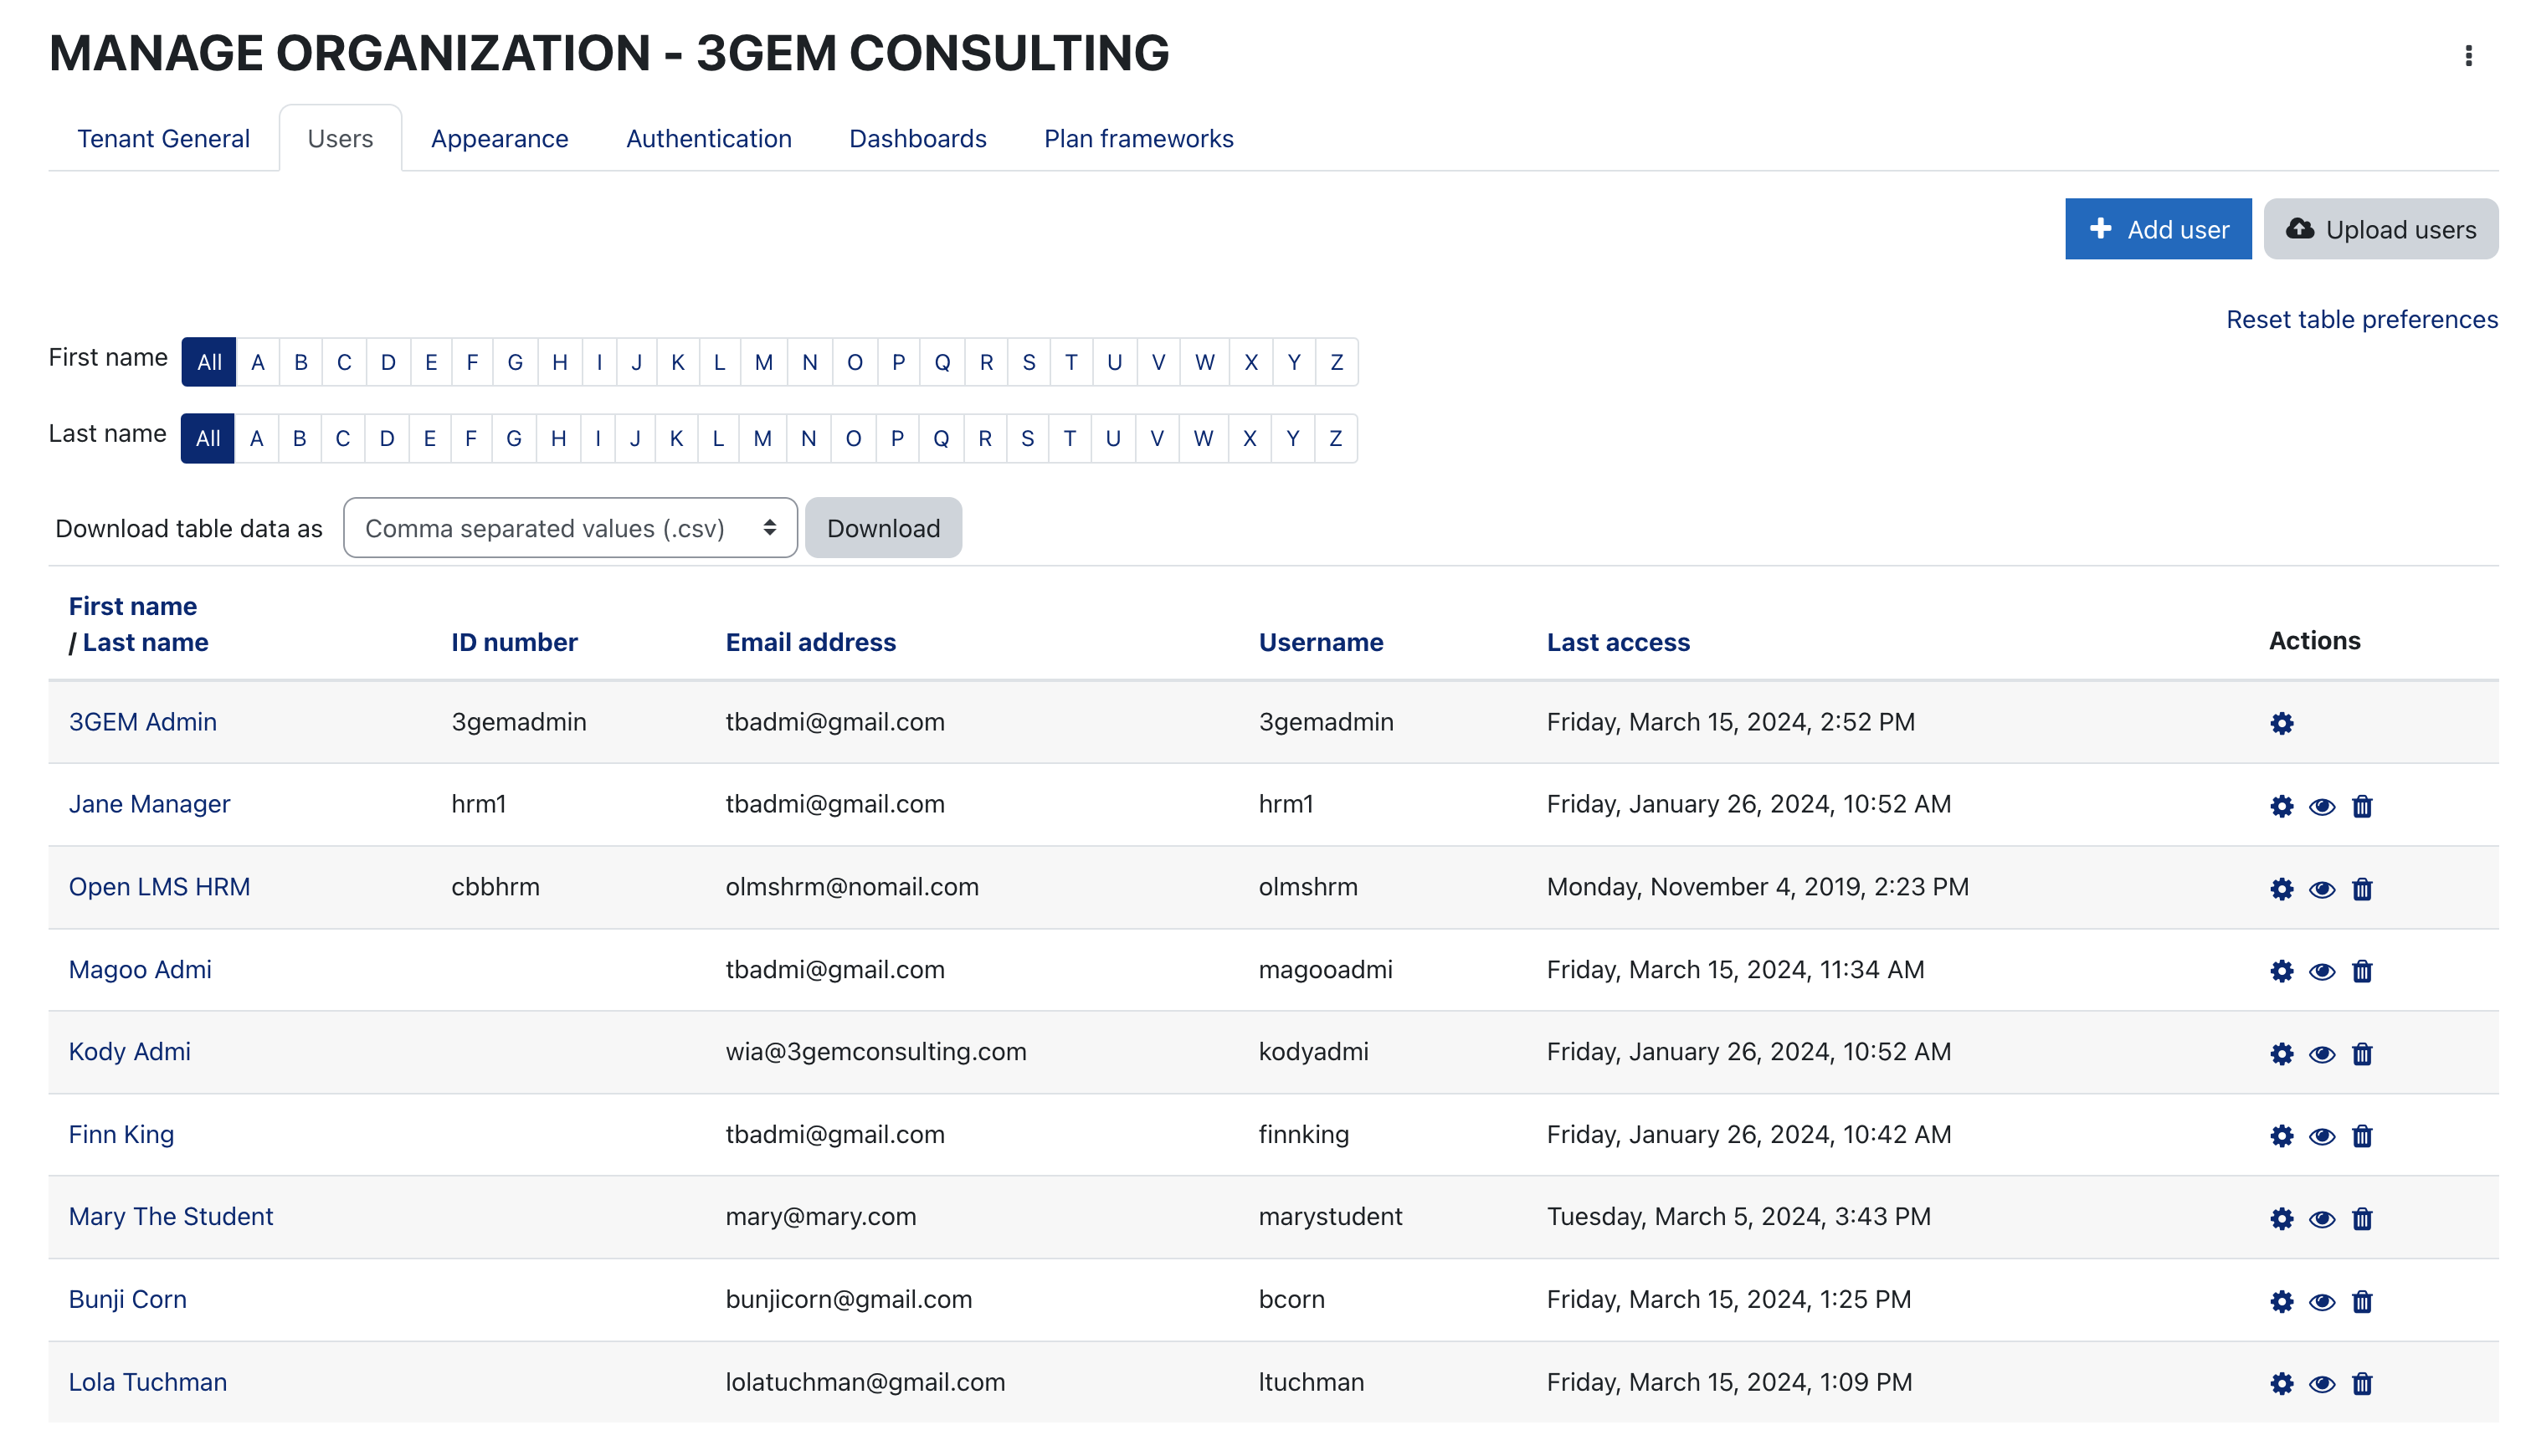Image resolution: width=2531 pixels, height=1456 pixels.
Task: Sort table by the Last access column
Action: [1617, 642]
